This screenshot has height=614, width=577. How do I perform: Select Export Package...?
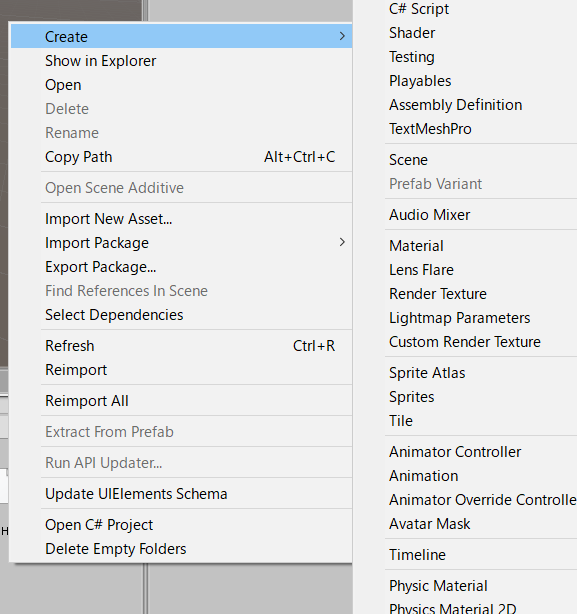pos(181,267)
